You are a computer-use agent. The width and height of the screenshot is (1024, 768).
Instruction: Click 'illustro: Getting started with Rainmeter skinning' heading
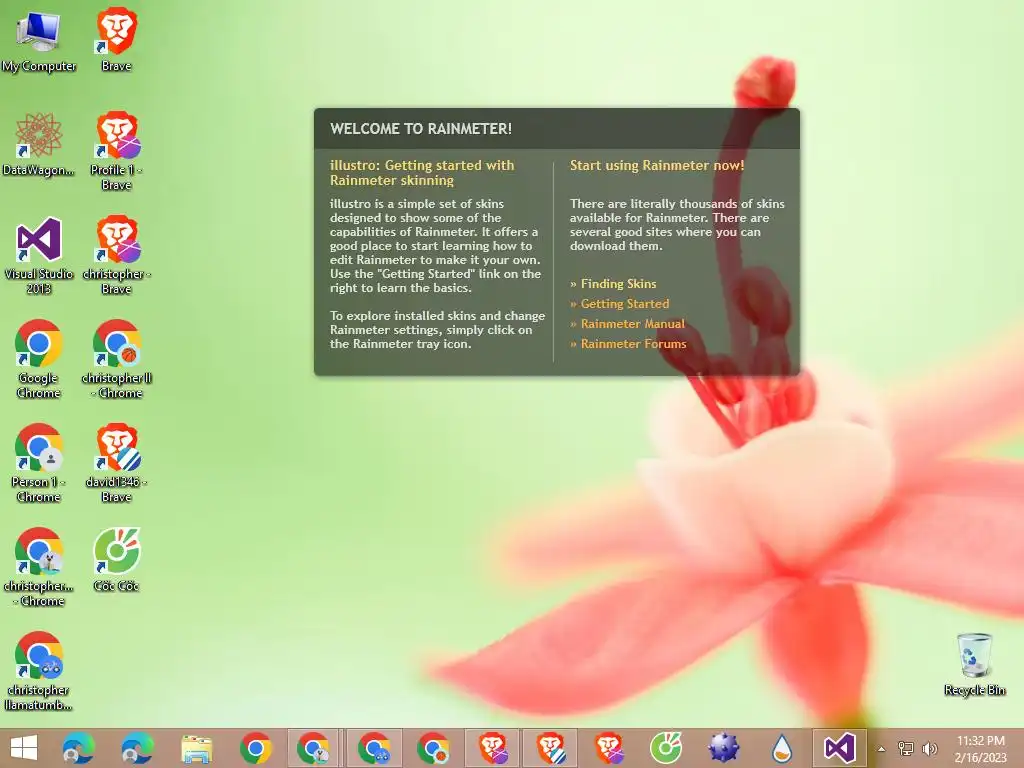(x=422, y=172)
